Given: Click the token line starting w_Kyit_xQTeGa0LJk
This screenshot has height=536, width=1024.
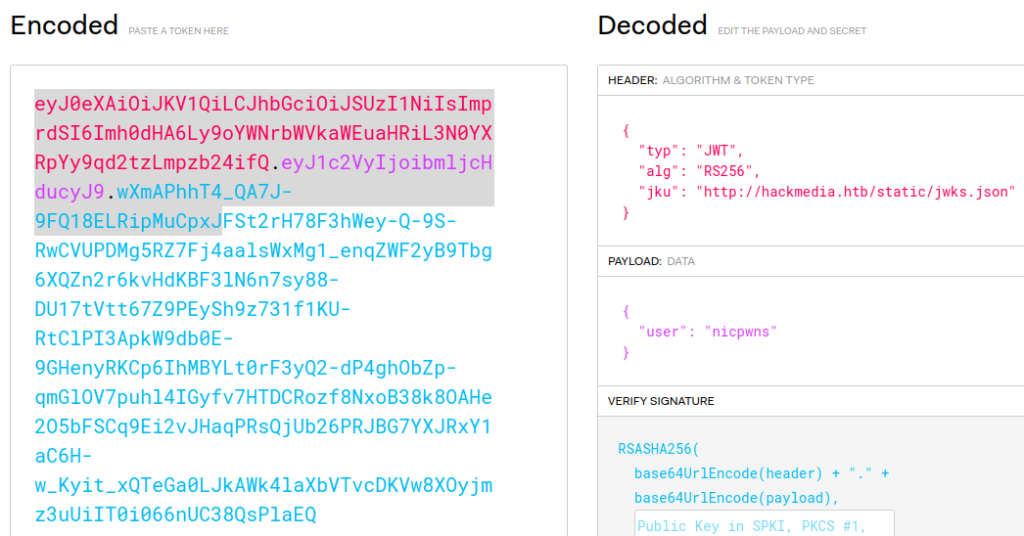Looking at the screenshot, I should point(263,485).
